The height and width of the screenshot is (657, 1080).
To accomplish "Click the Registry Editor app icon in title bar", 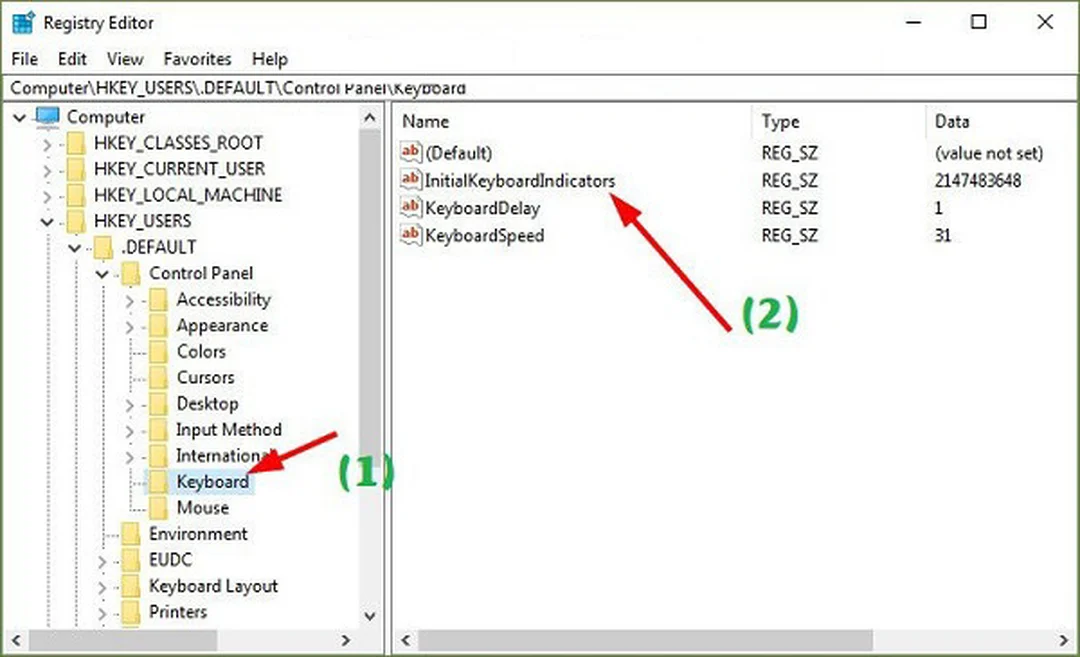I will tap(23, 23).
